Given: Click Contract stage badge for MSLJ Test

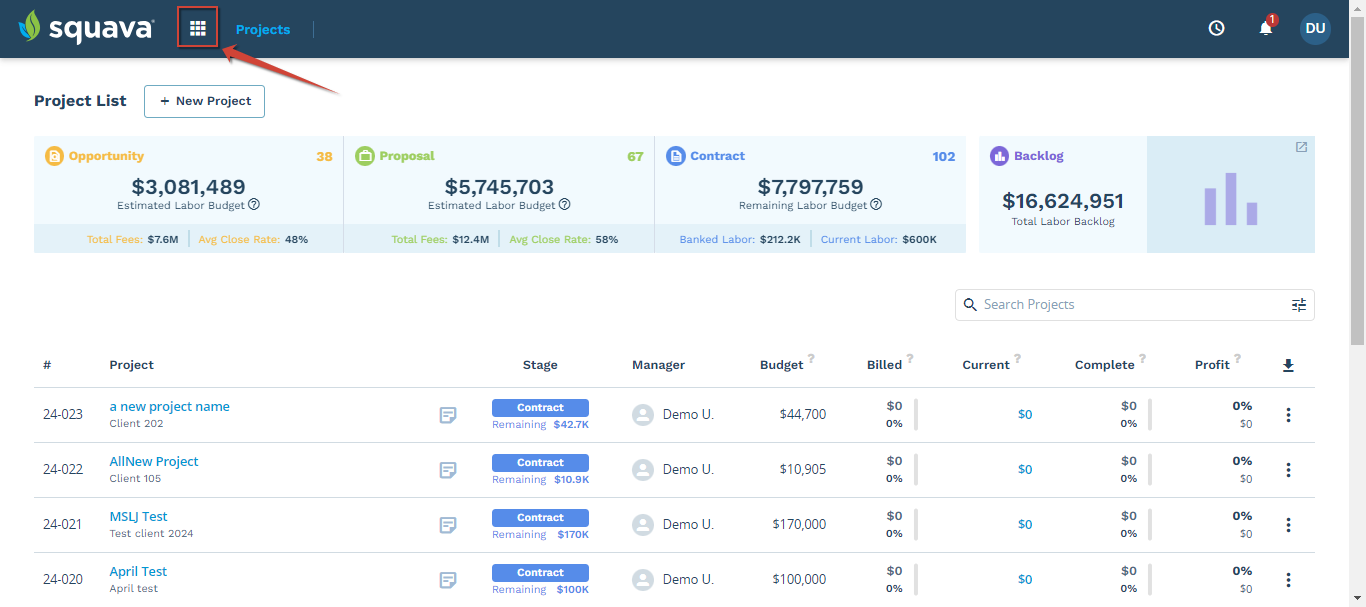Looking at the screenshot, I should coord(540,518).
